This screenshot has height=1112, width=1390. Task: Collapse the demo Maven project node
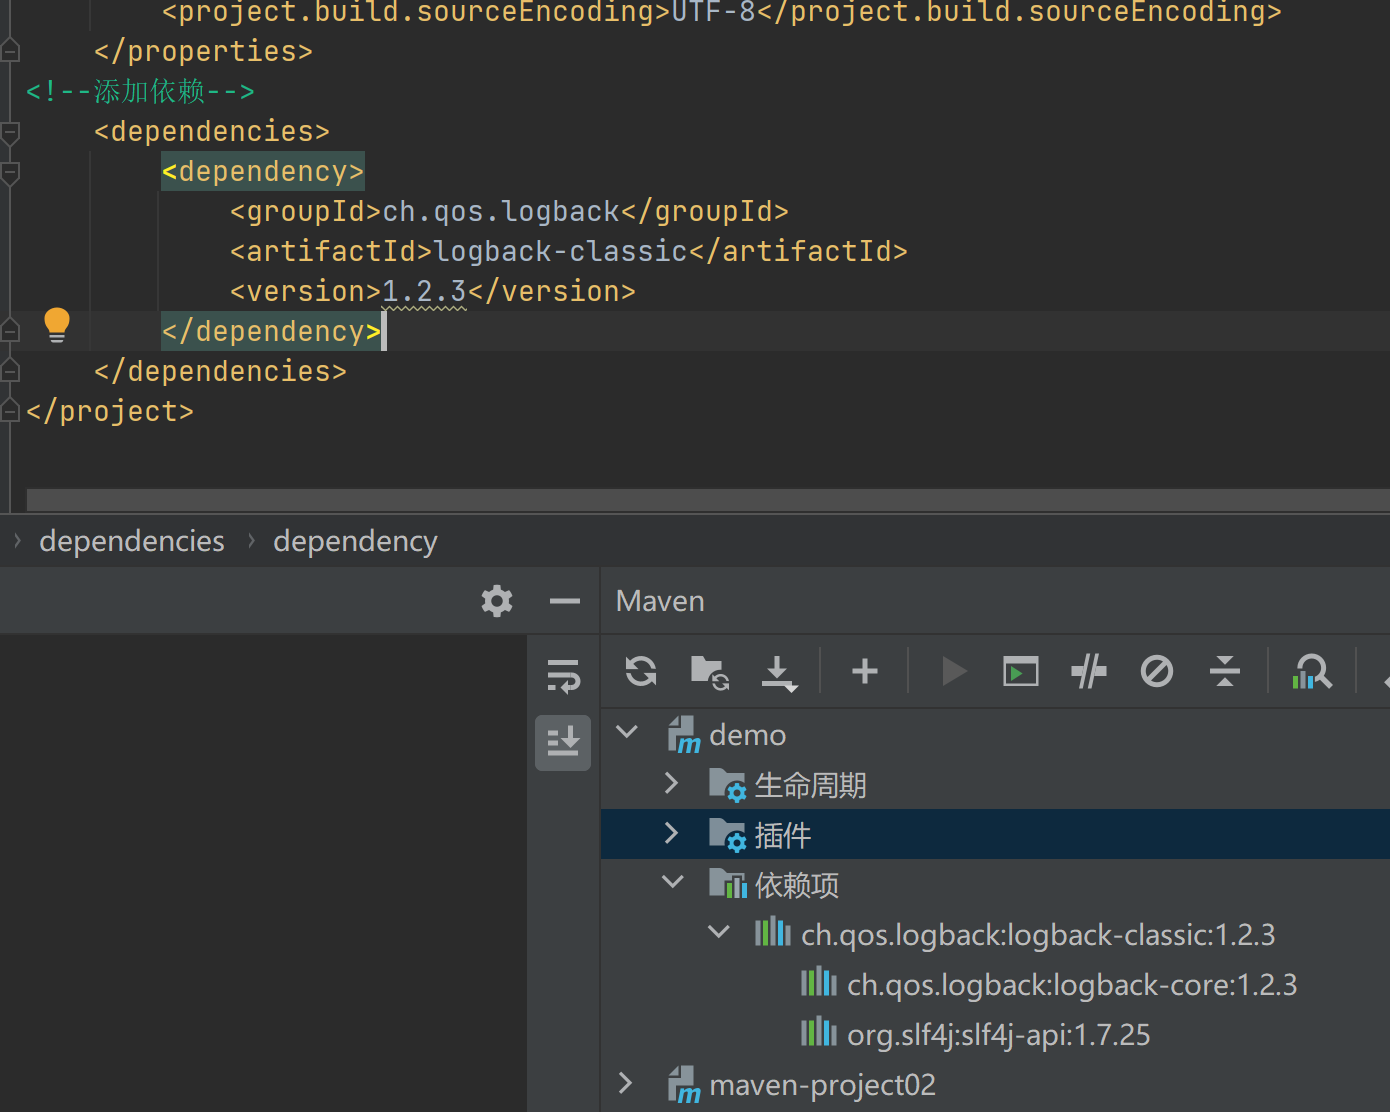pyautogui.click(x=627, y=732)
